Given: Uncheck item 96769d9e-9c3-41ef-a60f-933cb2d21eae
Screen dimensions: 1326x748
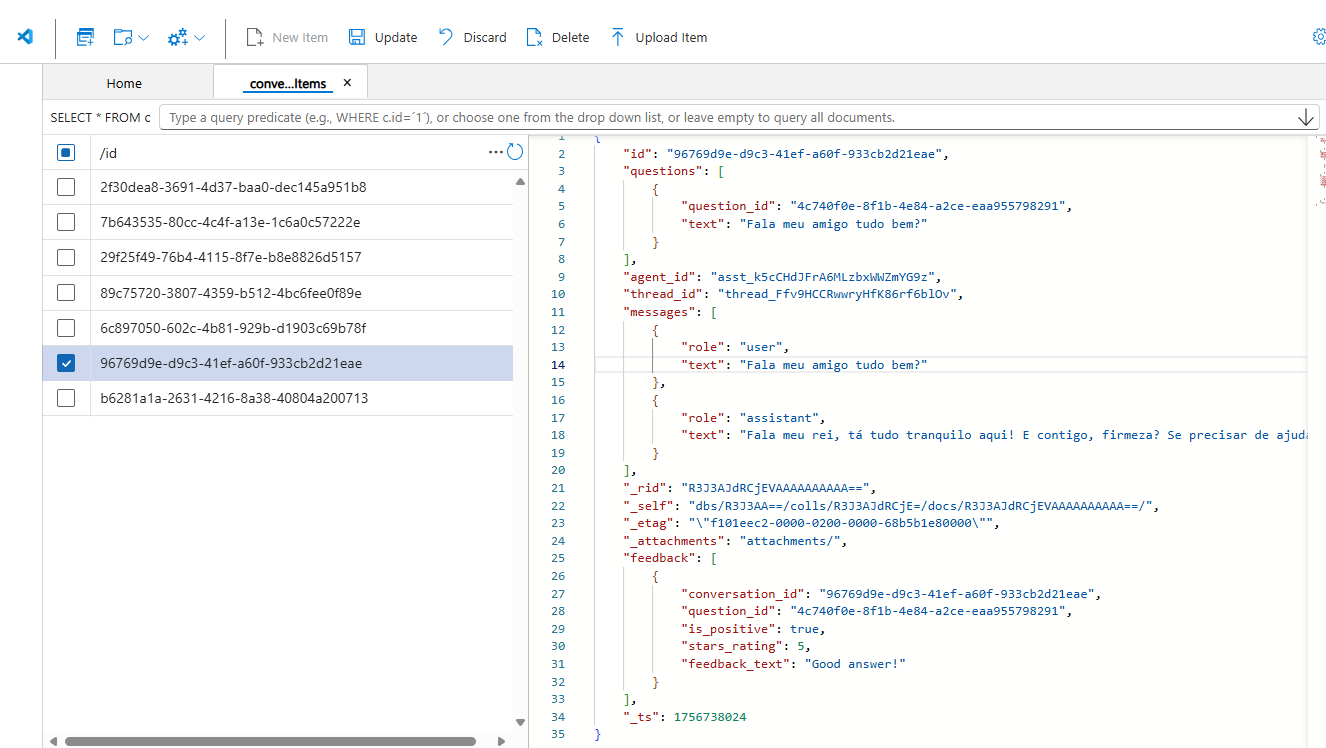Looking at the screenshot, I should tap(66, 363).
